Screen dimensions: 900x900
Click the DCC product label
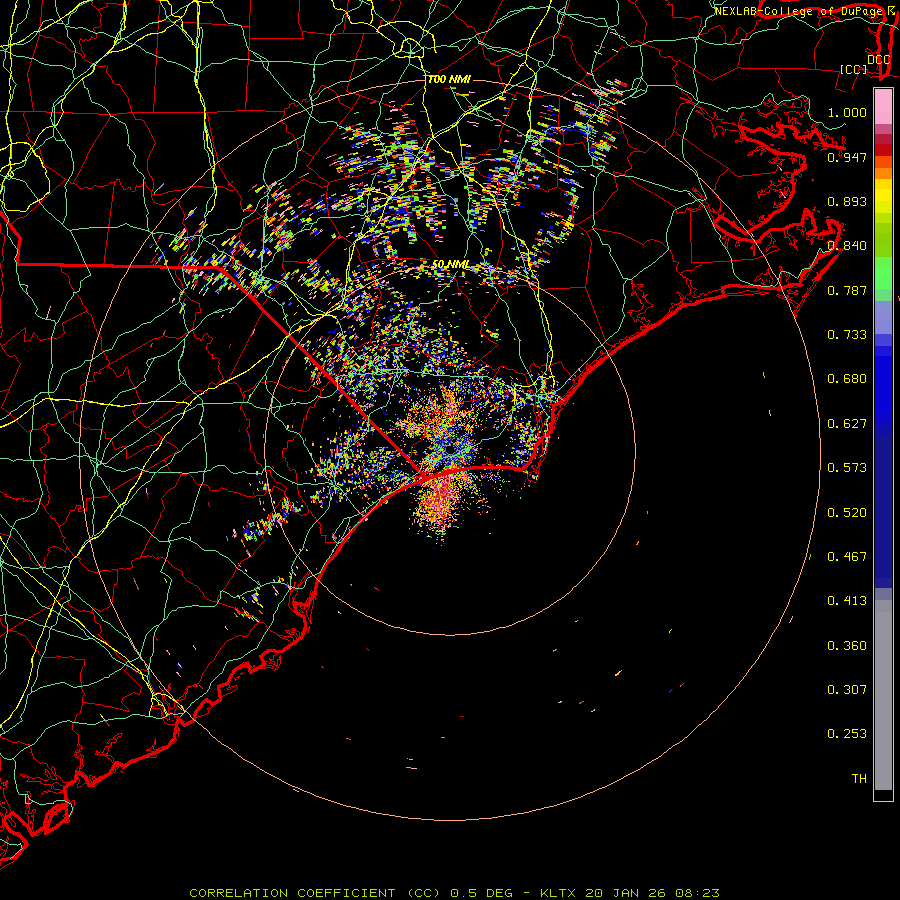click(x=878, y=59)
